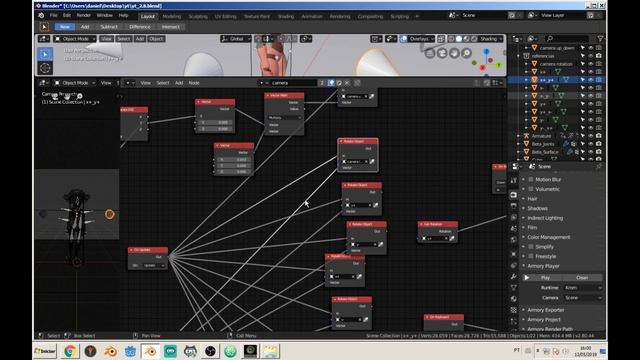640x360 pixels.
Task: Open the View Layer properties tab icon
Action: (513, 218)
